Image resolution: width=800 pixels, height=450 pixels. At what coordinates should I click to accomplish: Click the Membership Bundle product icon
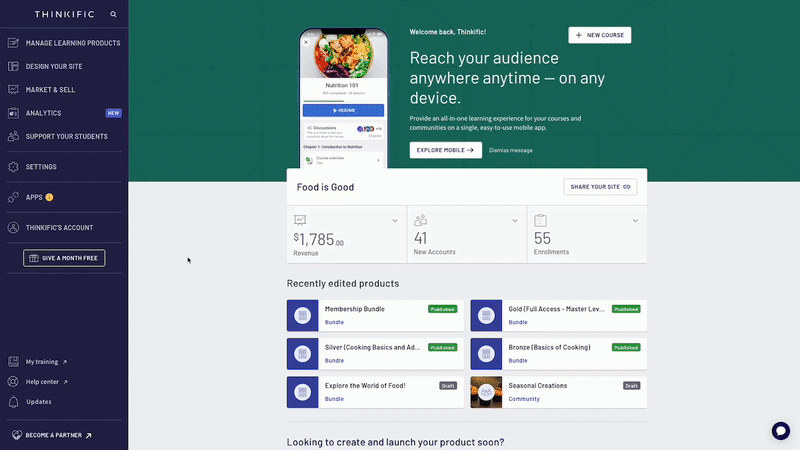click(303, 315)
